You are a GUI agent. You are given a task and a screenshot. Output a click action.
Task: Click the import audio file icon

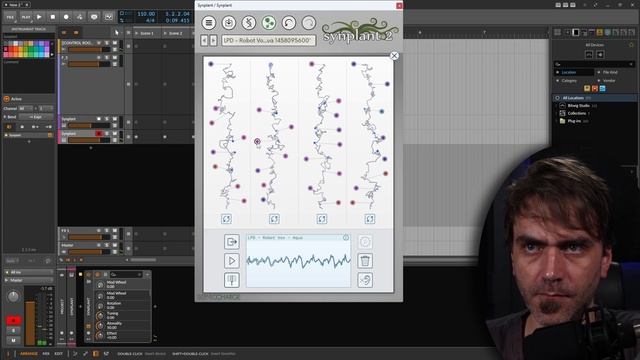click(231, 242)
